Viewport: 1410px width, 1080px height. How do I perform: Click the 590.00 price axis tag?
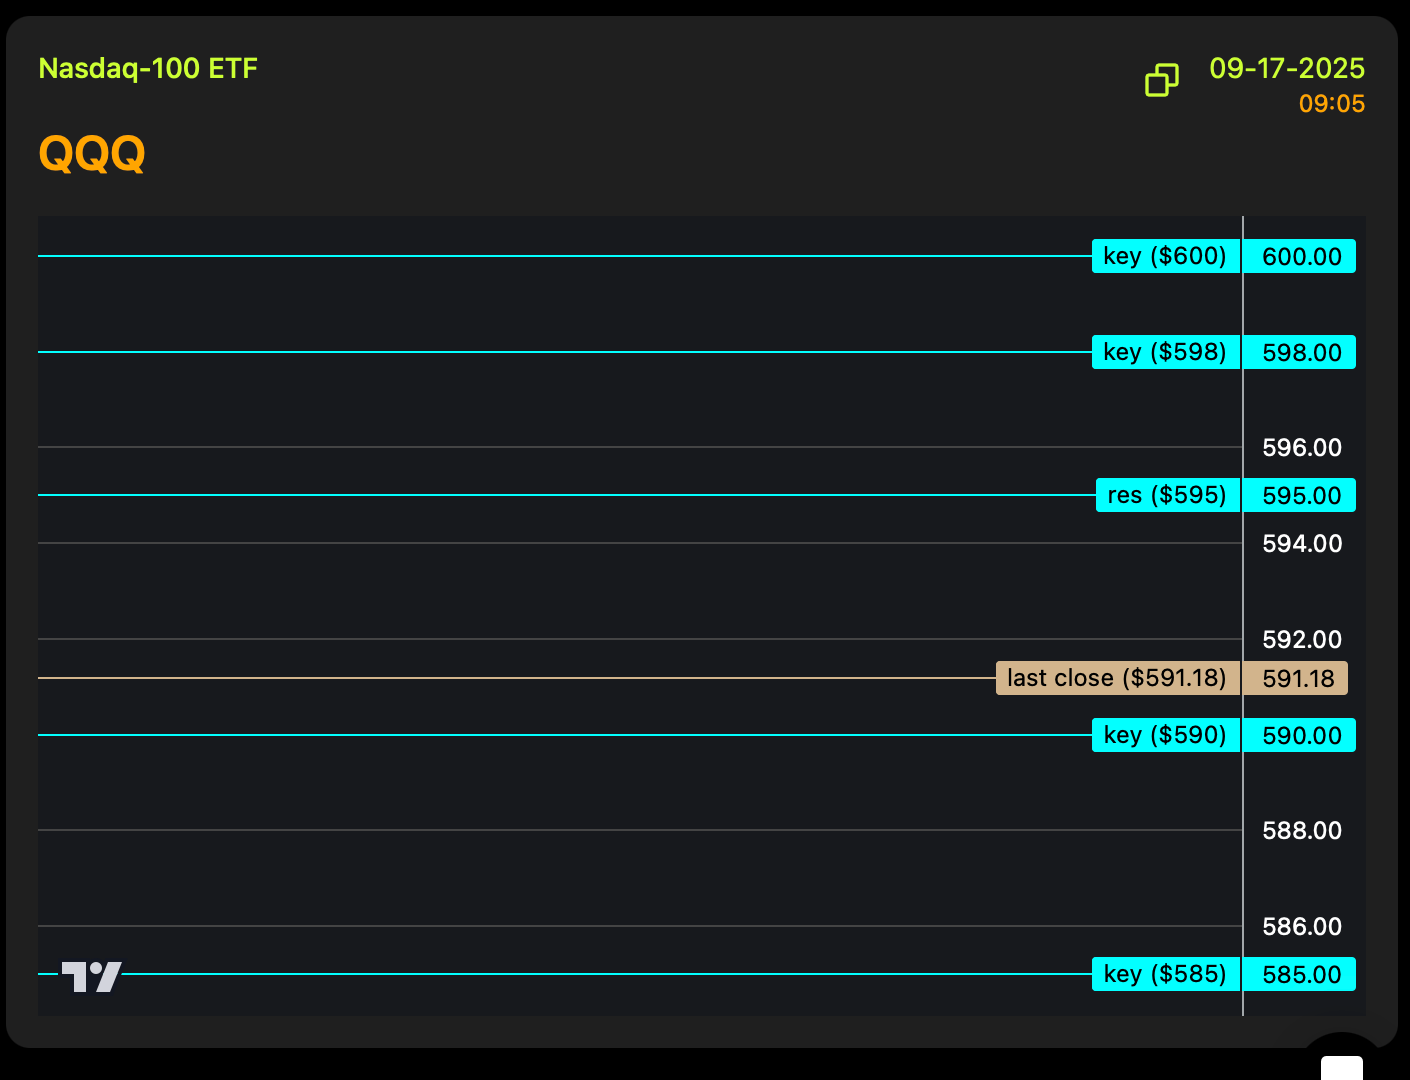point(1301,735)
